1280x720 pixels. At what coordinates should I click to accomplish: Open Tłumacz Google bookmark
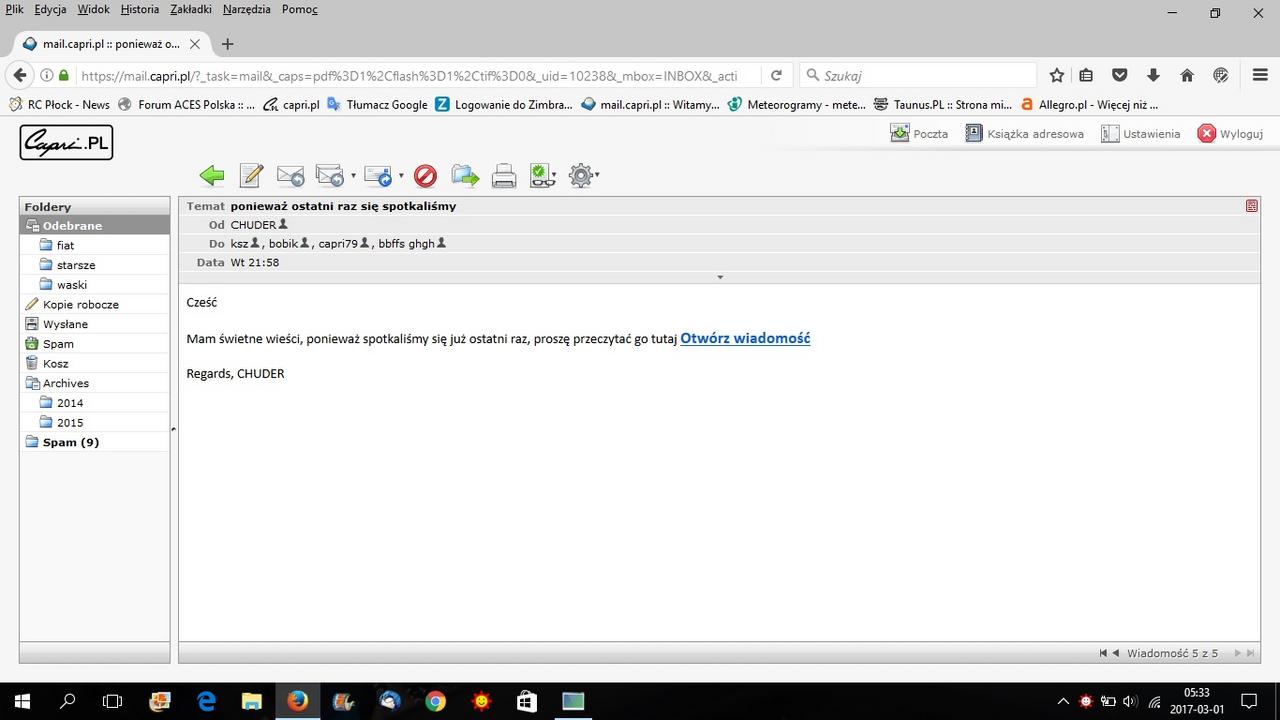pyautogui.click(x=377, y=104)
